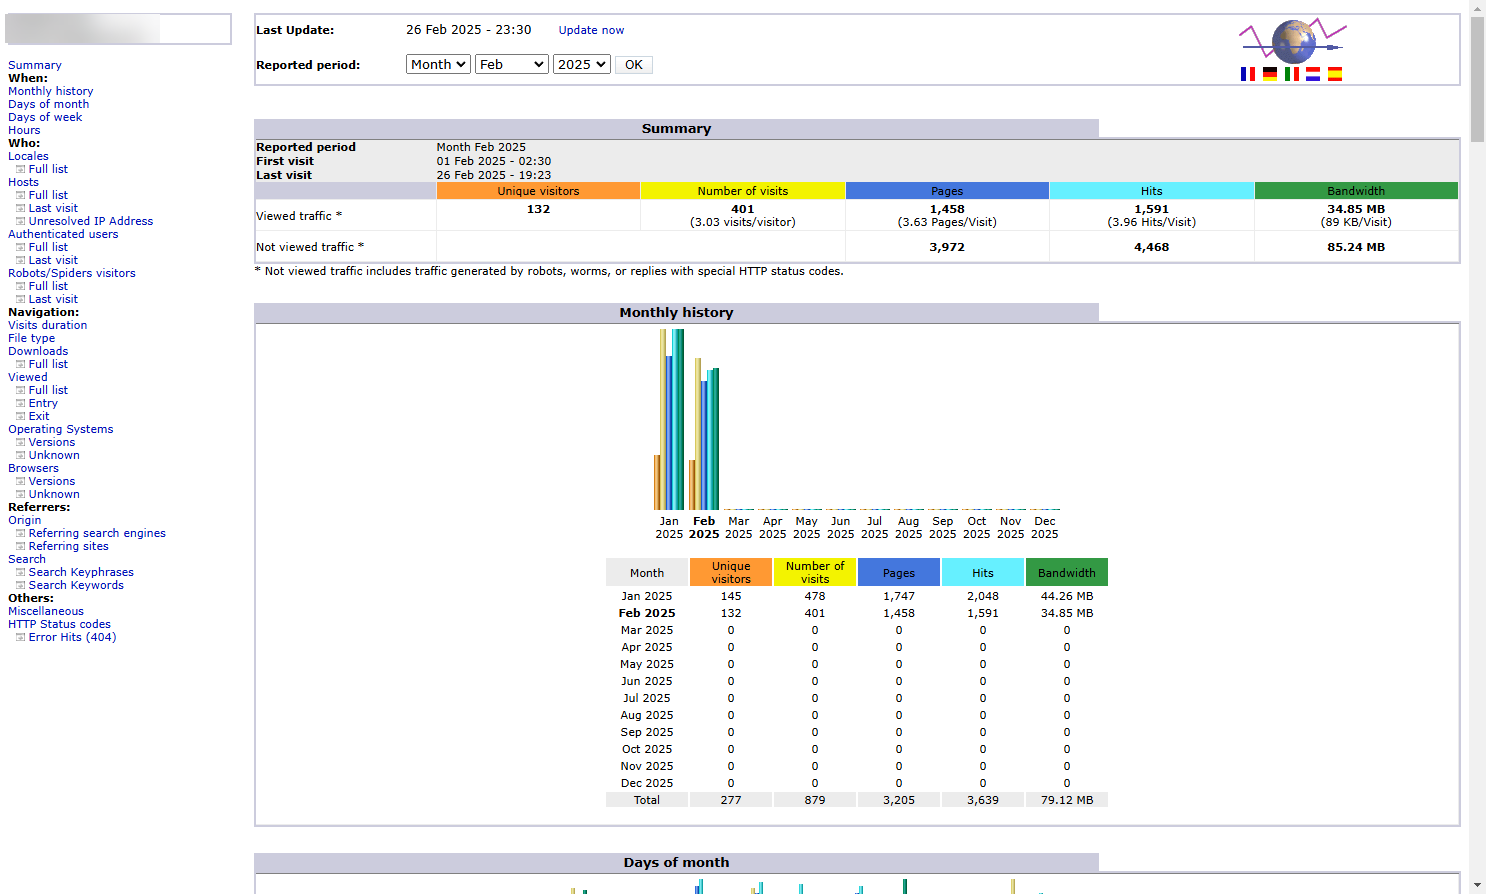The width and height of the screenshot is (1486, 894).
Task: Open Monthly history section link
Action: 51,91
